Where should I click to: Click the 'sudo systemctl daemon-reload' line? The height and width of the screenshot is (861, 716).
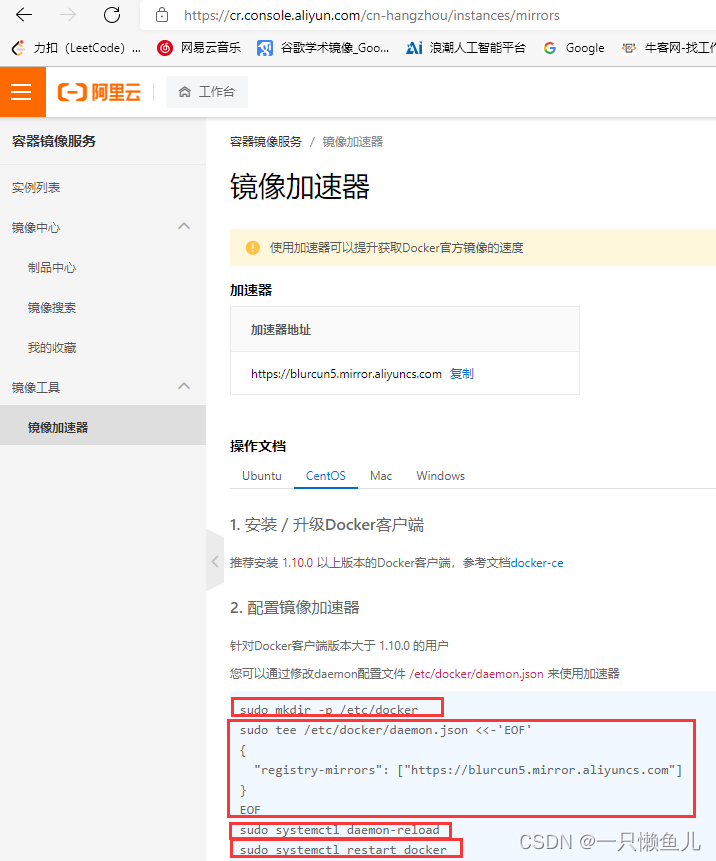(x=340, y=830)
